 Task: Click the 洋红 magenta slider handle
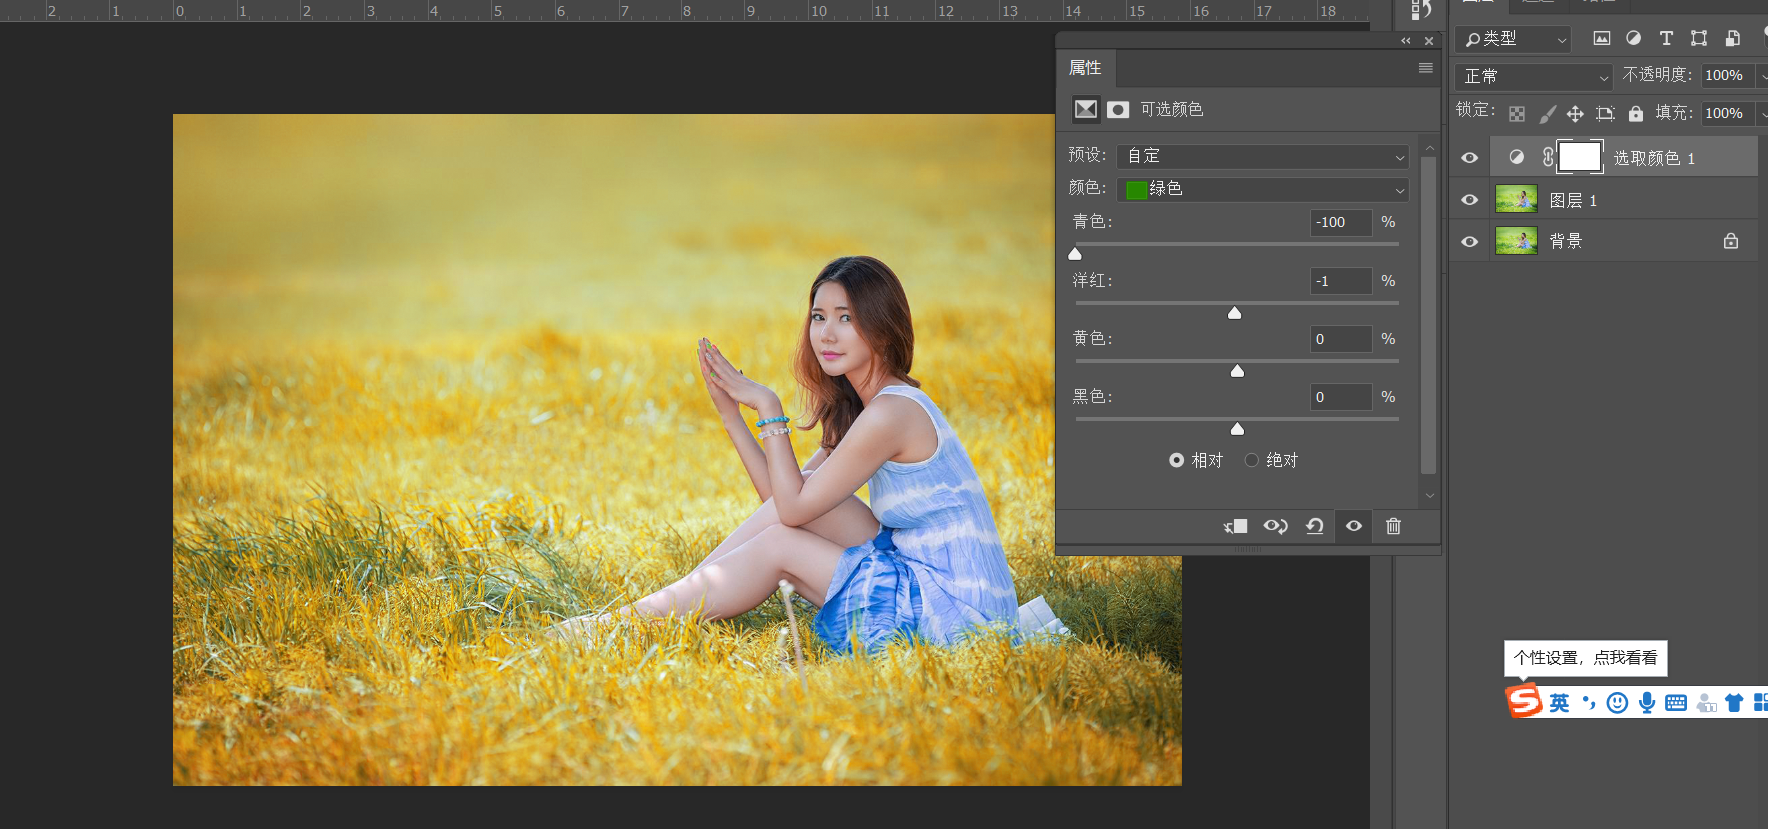tap(1235, 313)
